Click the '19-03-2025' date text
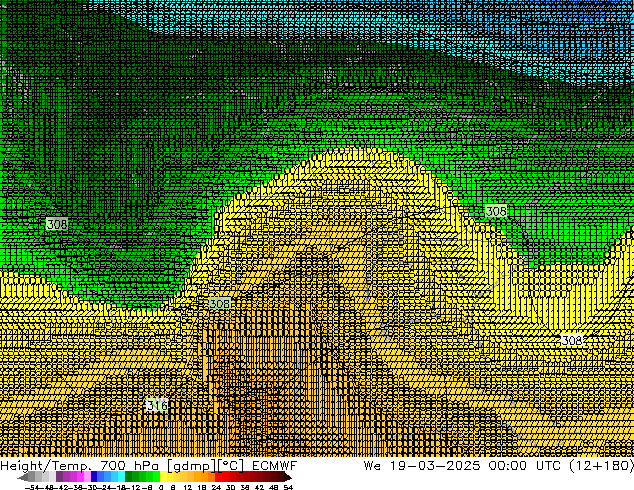The height and width of the screenshot is (490, 634). [x=435, y=466]
